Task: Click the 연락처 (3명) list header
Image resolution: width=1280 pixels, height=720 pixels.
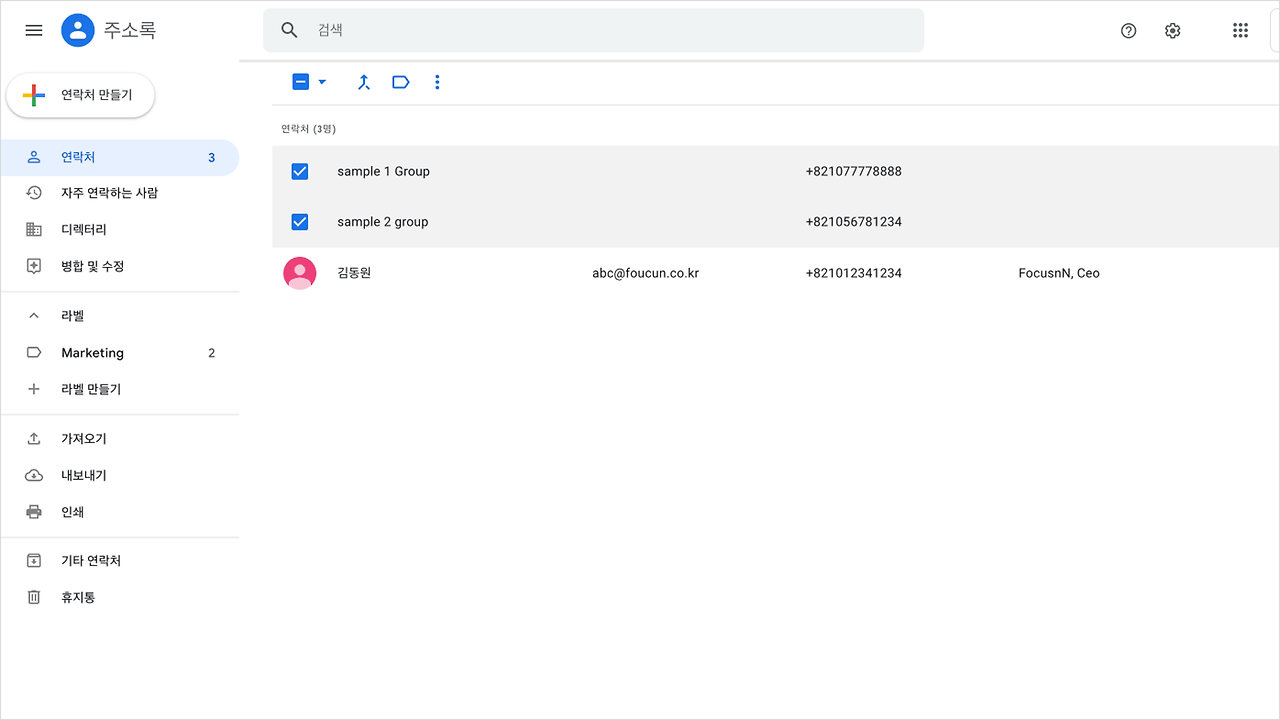Action: [x=308, y=129]
